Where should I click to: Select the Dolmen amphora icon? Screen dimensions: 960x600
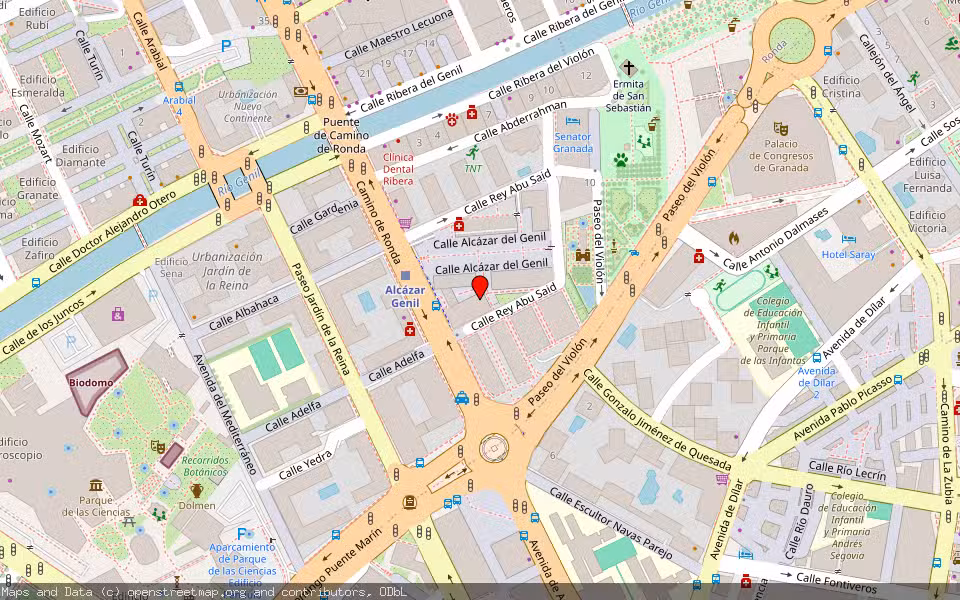[197, 490]
